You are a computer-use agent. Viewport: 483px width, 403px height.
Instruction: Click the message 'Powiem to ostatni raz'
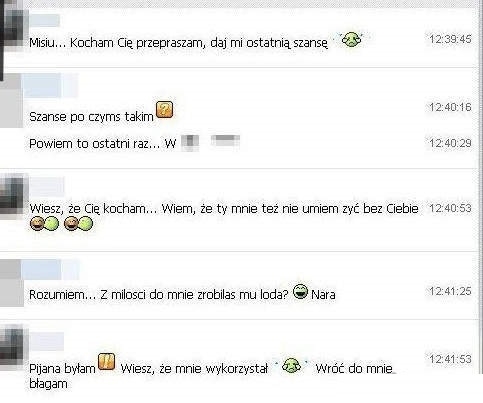(135, 143)
